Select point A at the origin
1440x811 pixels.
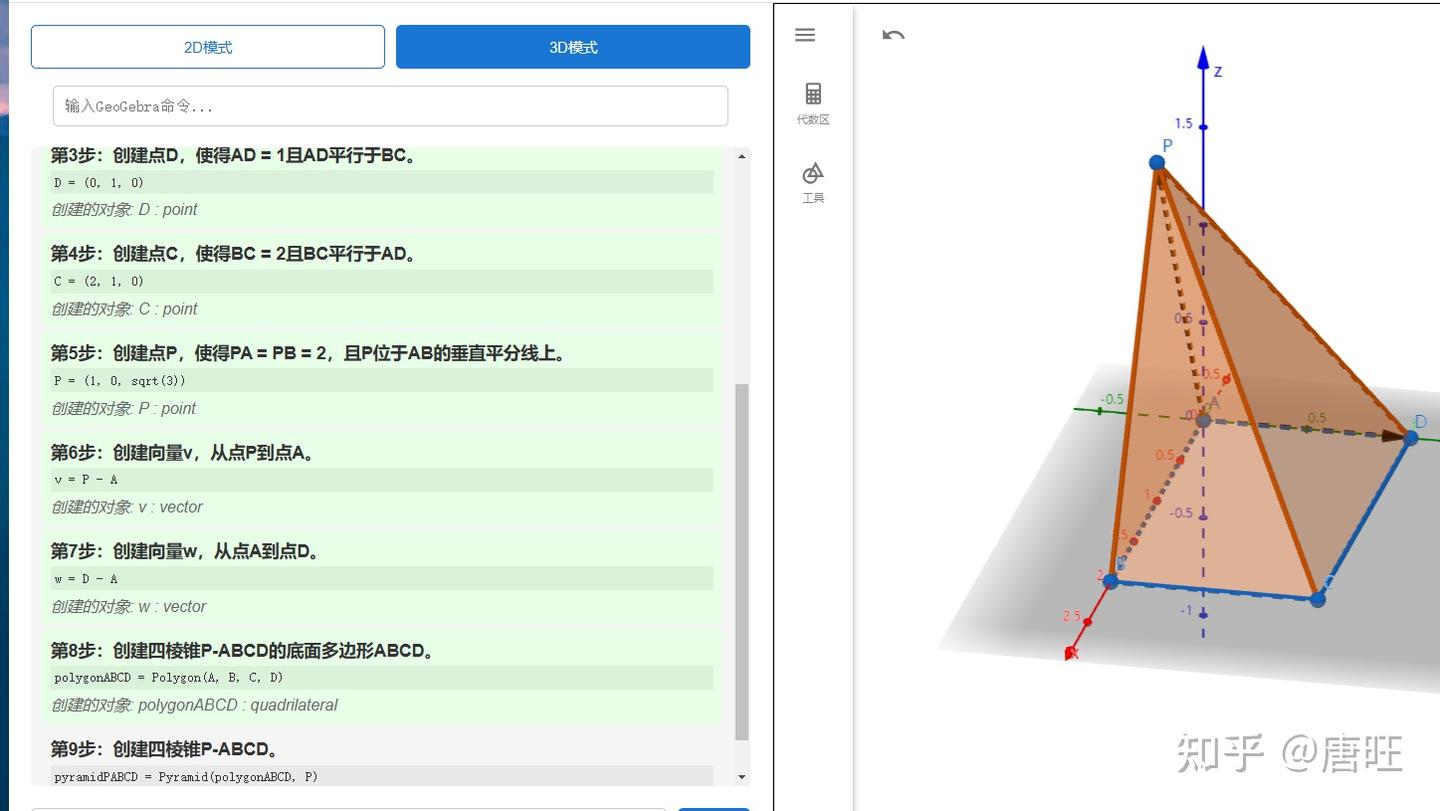1204,420
